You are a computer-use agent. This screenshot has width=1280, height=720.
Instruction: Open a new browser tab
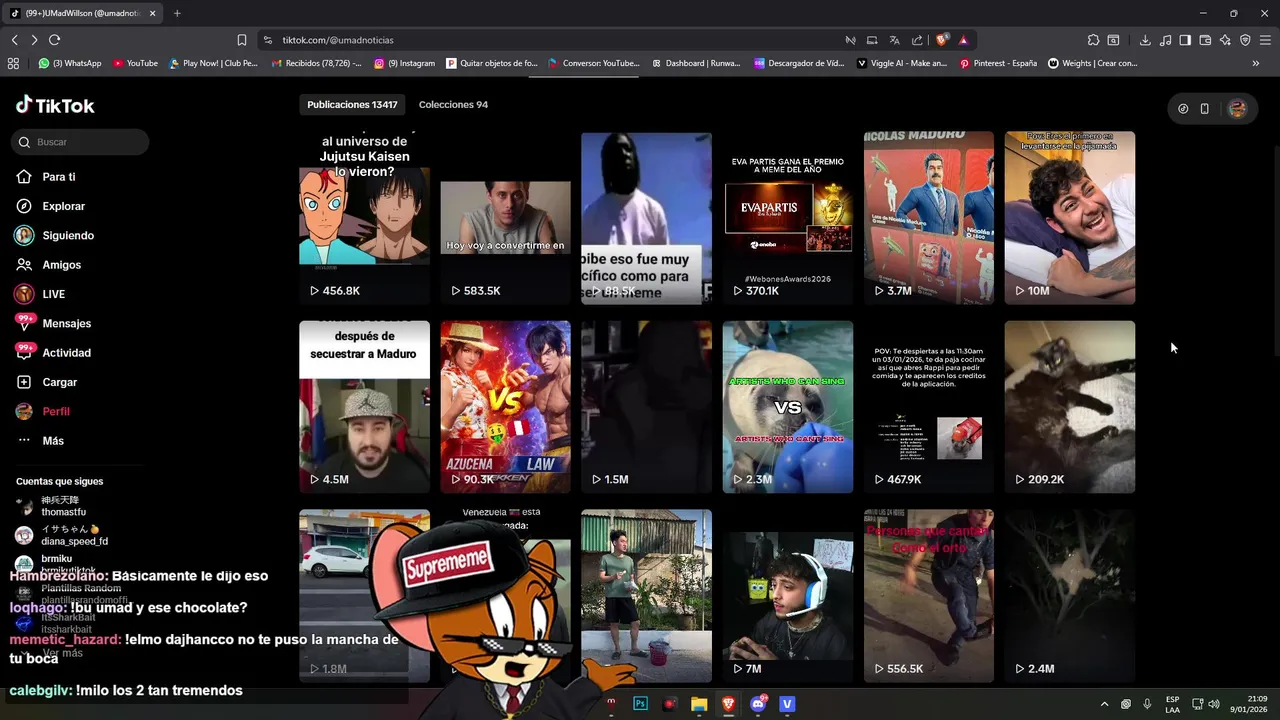point(177,13)
